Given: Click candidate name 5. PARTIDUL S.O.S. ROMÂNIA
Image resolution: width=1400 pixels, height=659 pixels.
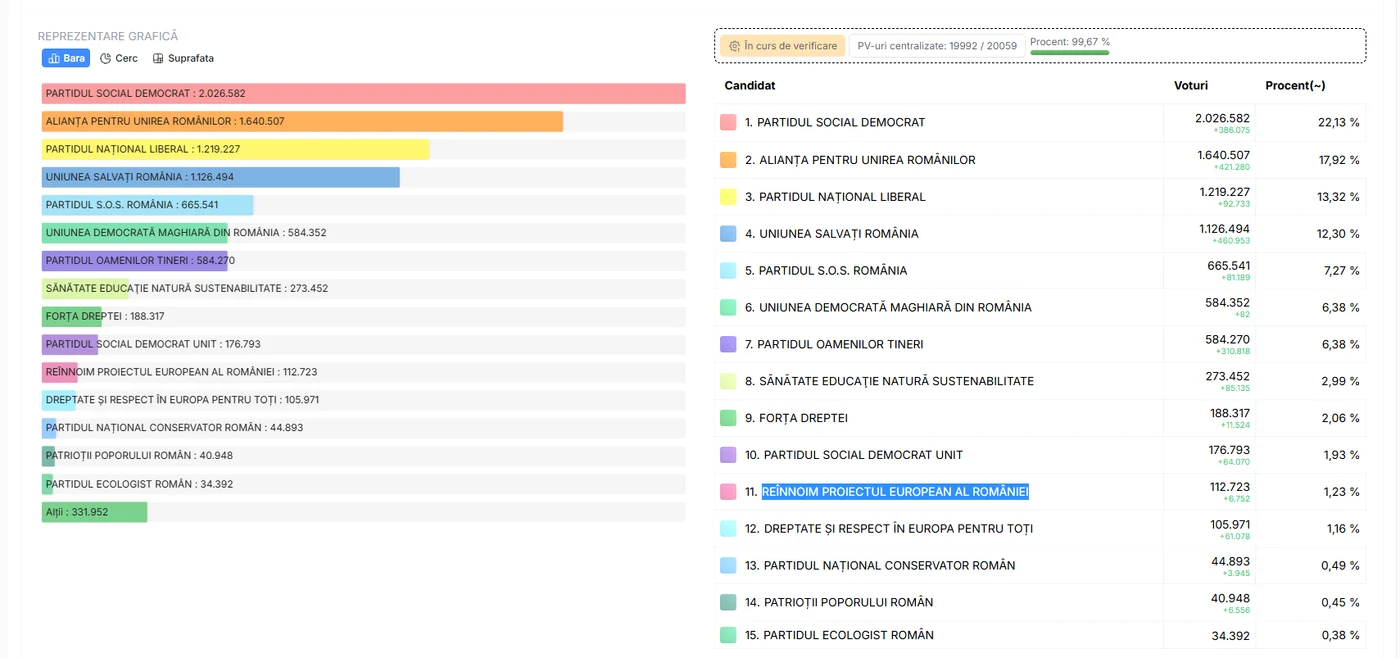Looking at the screenshot, I should (826, 270).
